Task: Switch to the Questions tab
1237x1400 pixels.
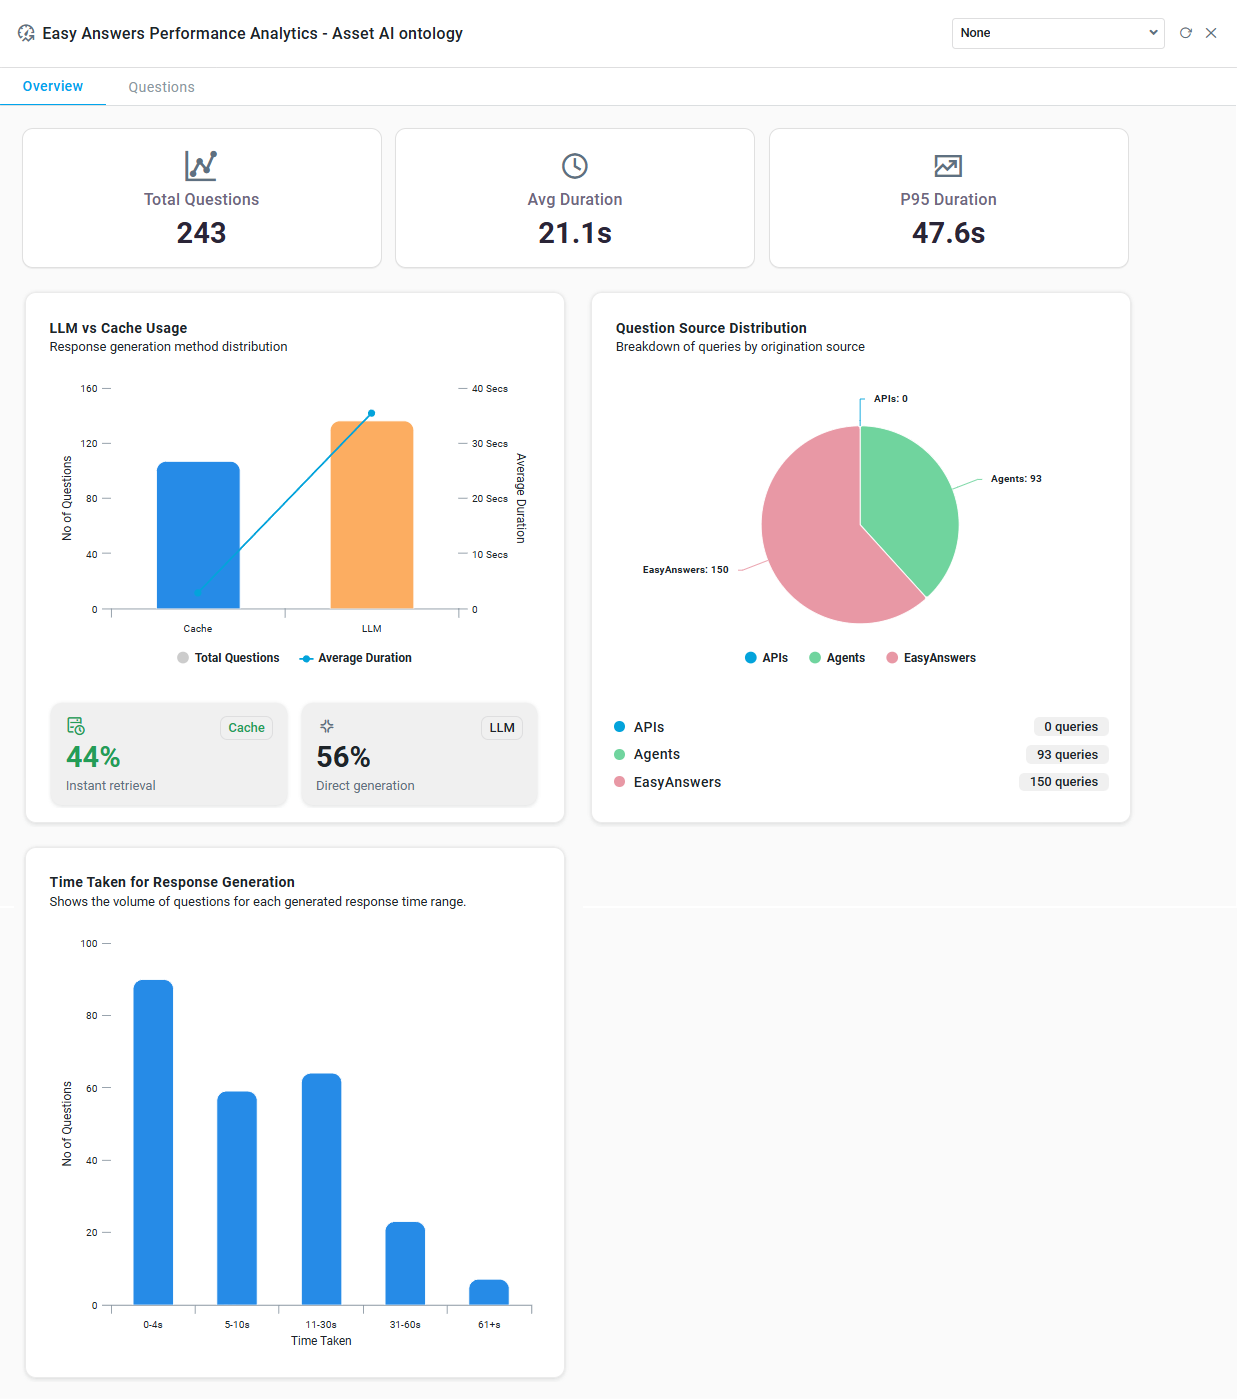Action: pyautogui.click(x=161, y=87)
